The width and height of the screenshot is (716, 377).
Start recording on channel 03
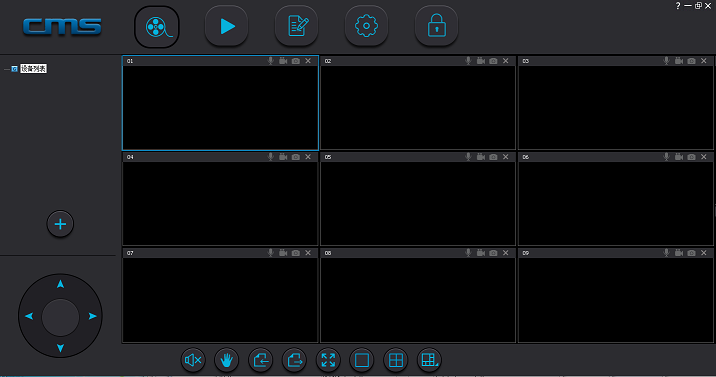[x=679, y=61]
